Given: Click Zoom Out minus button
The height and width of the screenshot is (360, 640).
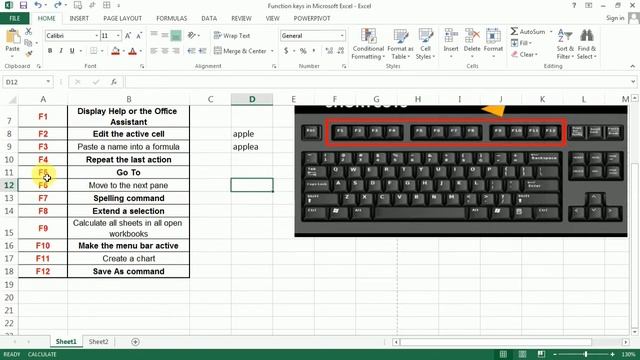Looking at the screenshot, I should pos(555,354).
